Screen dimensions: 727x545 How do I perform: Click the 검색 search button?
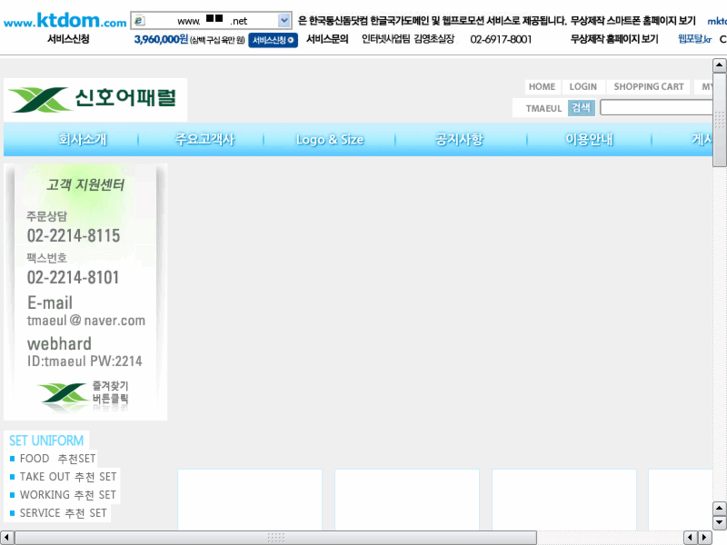pos(581,108)
